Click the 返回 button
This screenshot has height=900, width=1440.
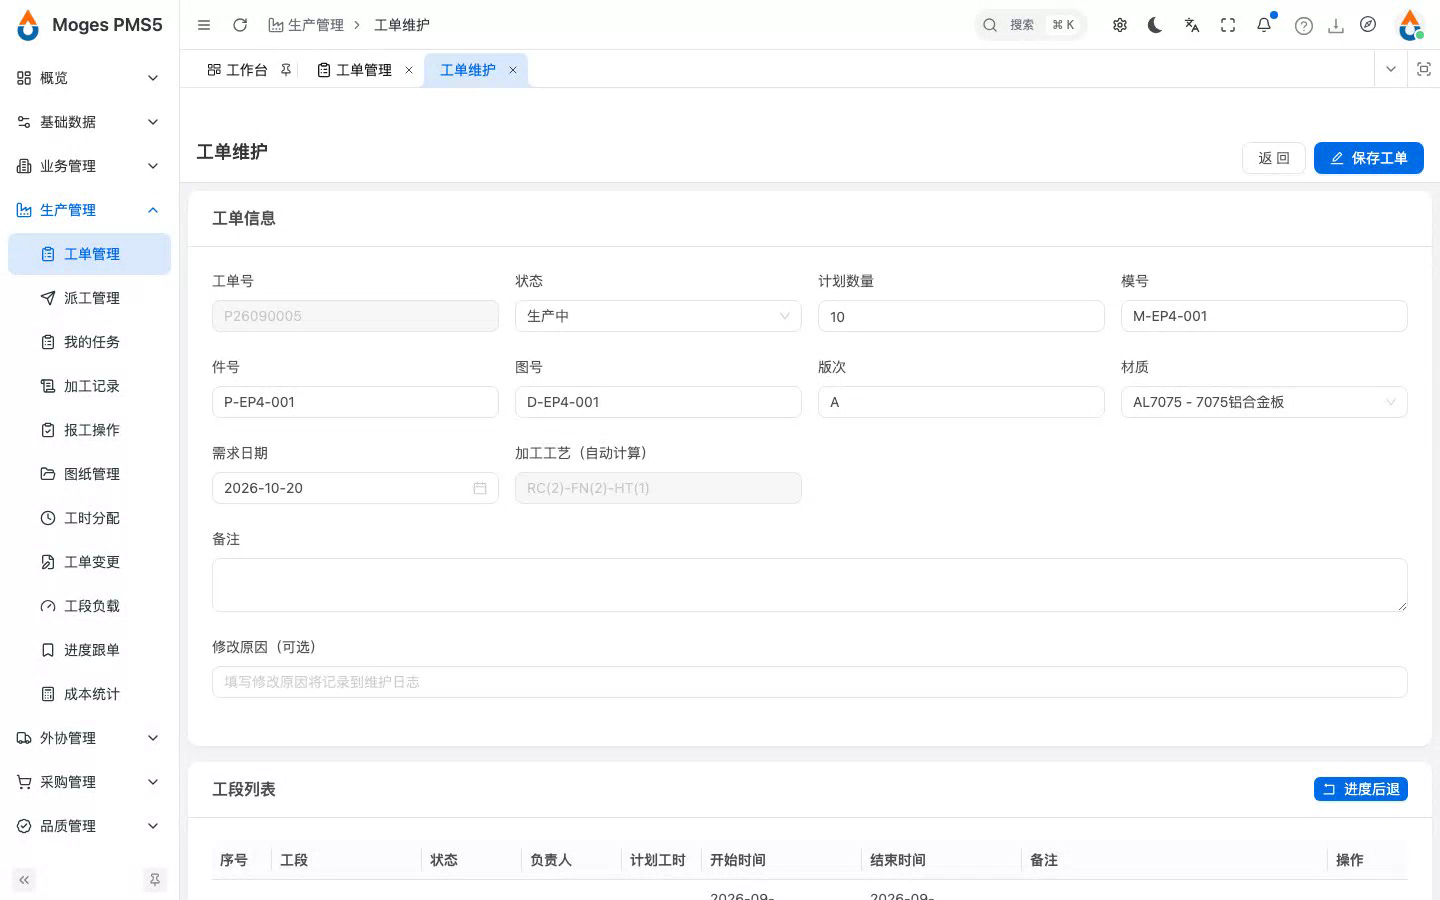point(1274,158)
